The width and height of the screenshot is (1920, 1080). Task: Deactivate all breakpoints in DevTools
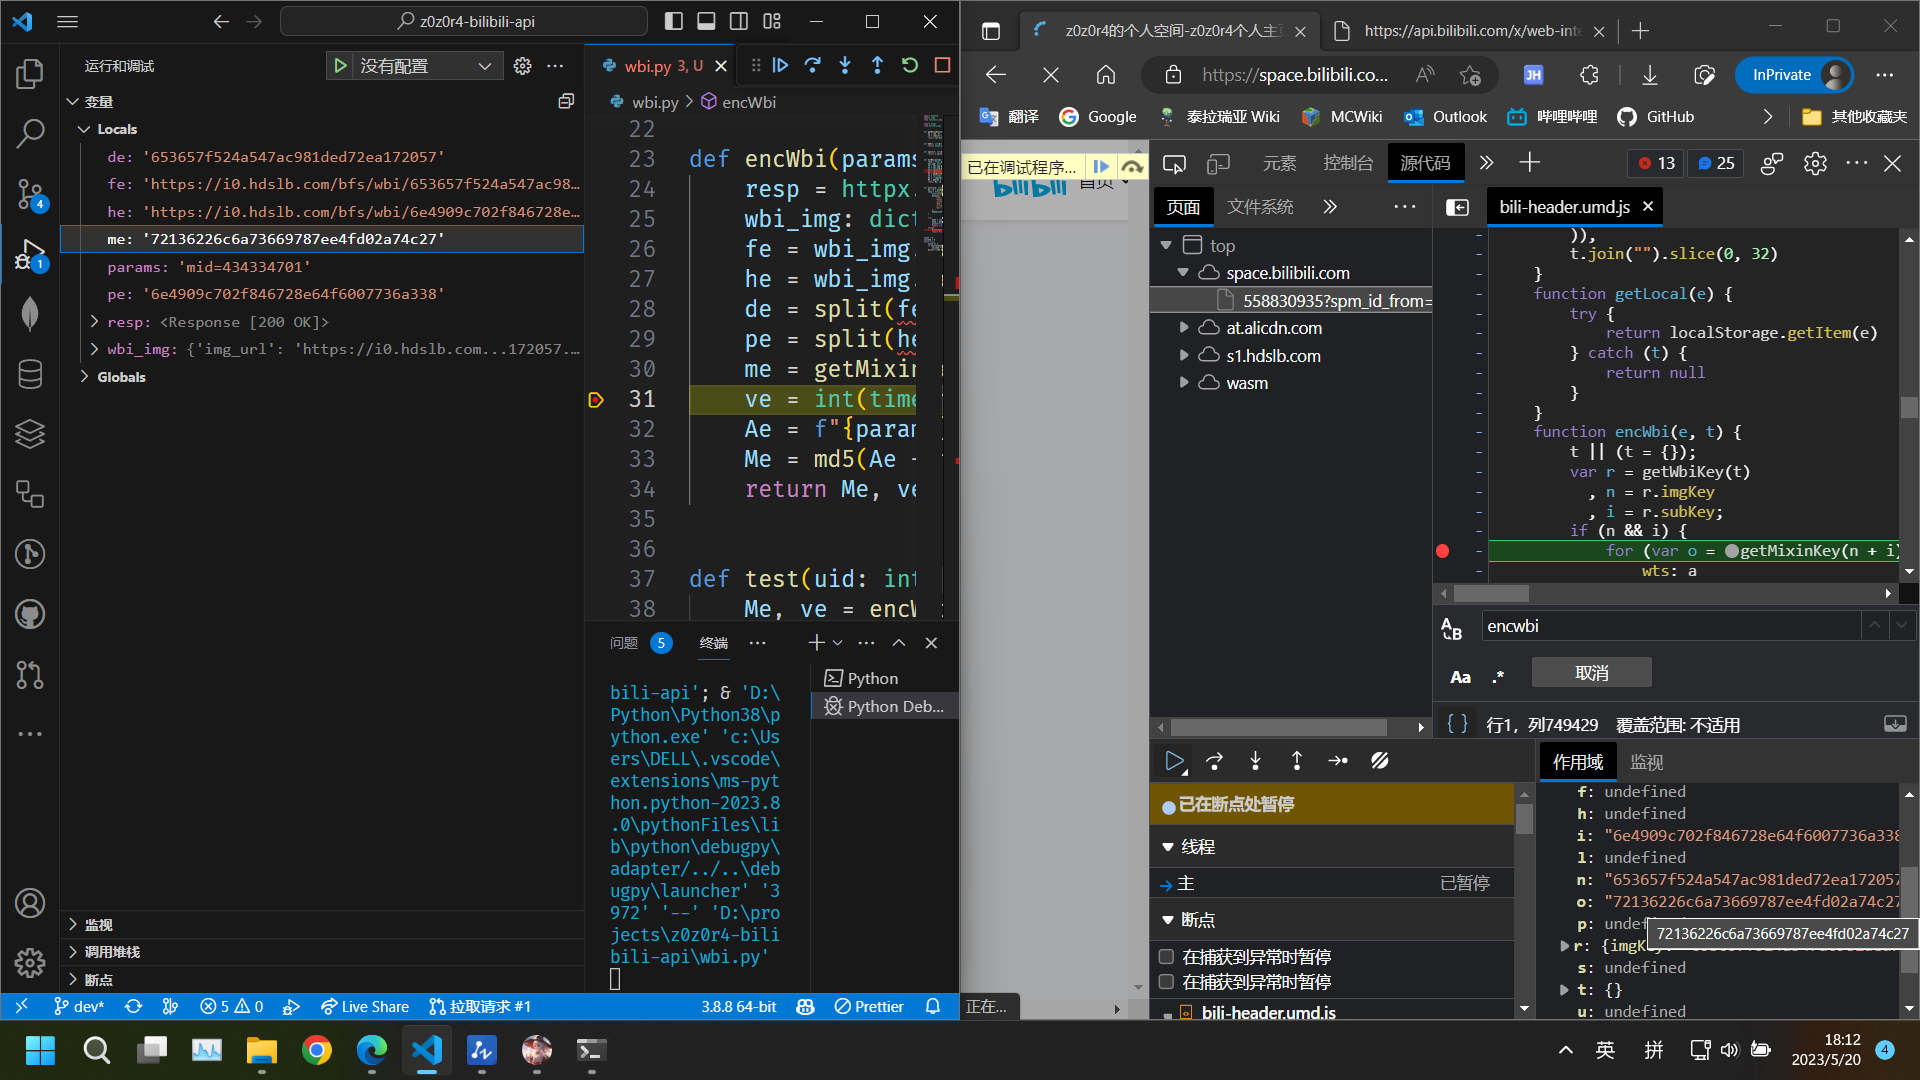coord(1380,761)
